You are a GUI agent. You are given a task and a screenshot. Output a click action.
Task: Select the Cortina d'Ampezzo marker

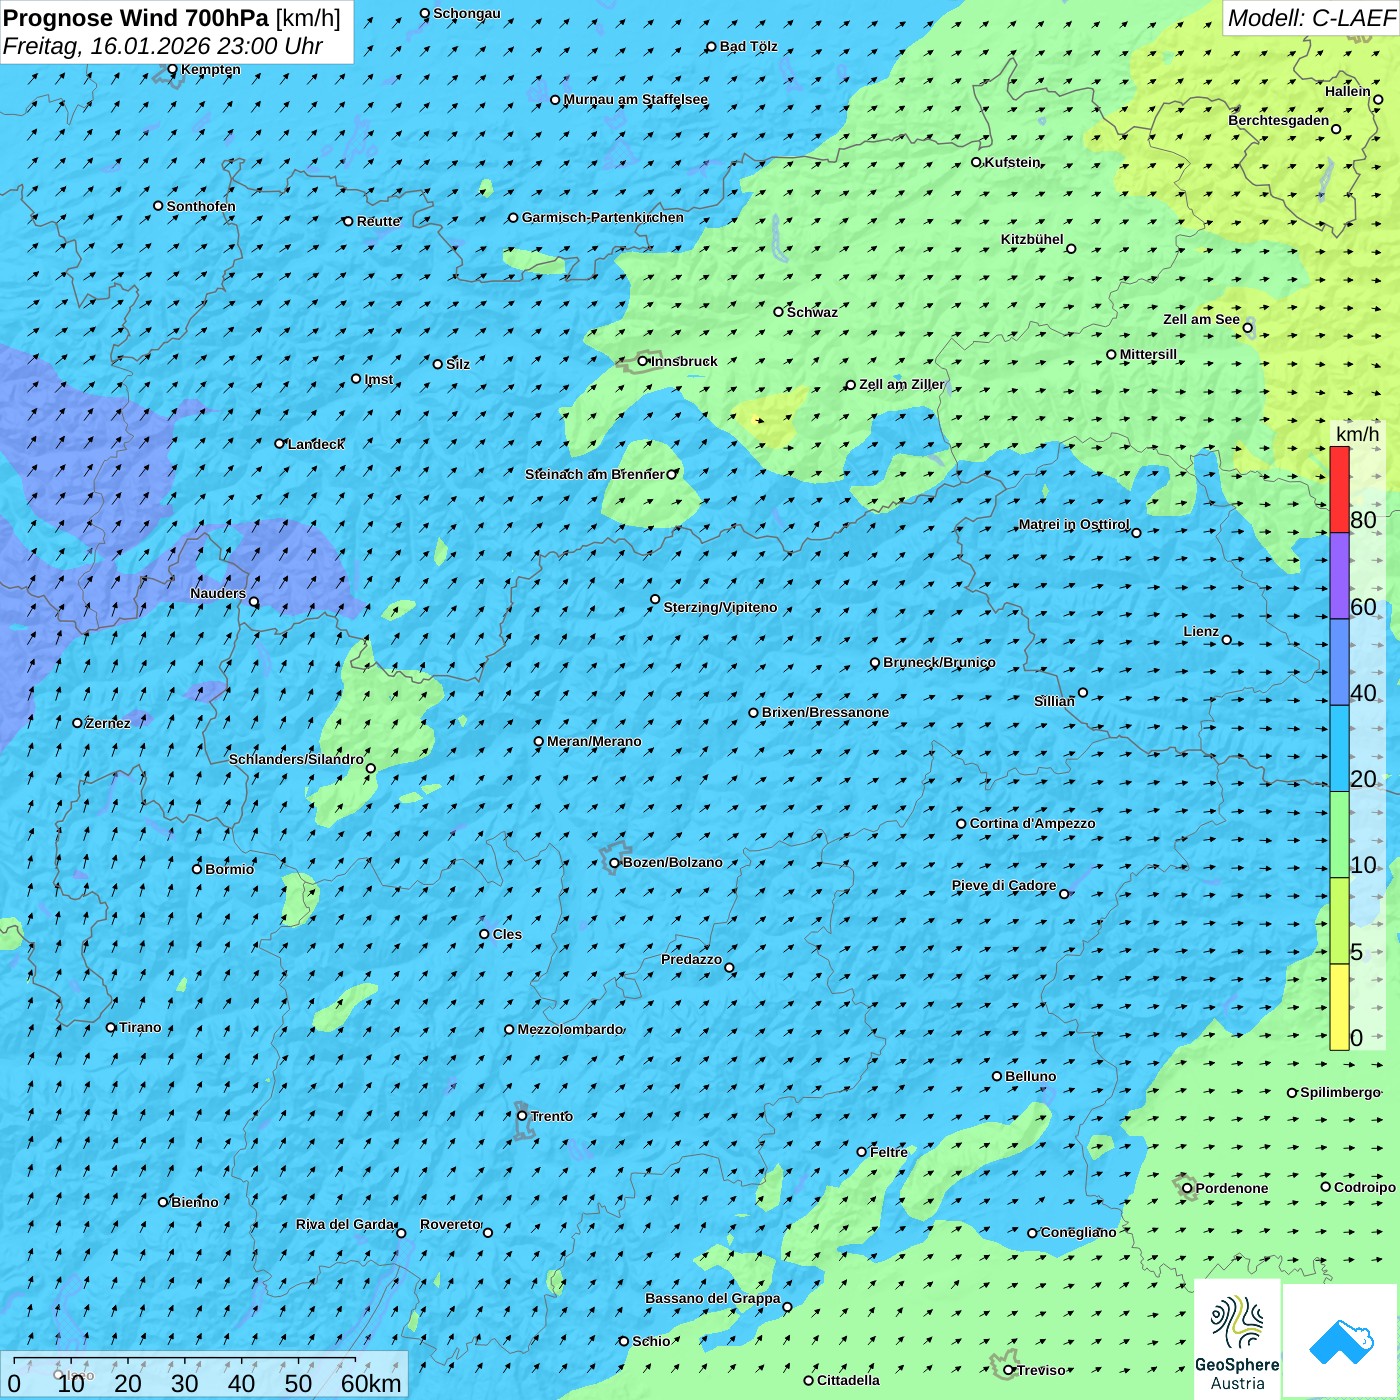click(x=961, y=824)
